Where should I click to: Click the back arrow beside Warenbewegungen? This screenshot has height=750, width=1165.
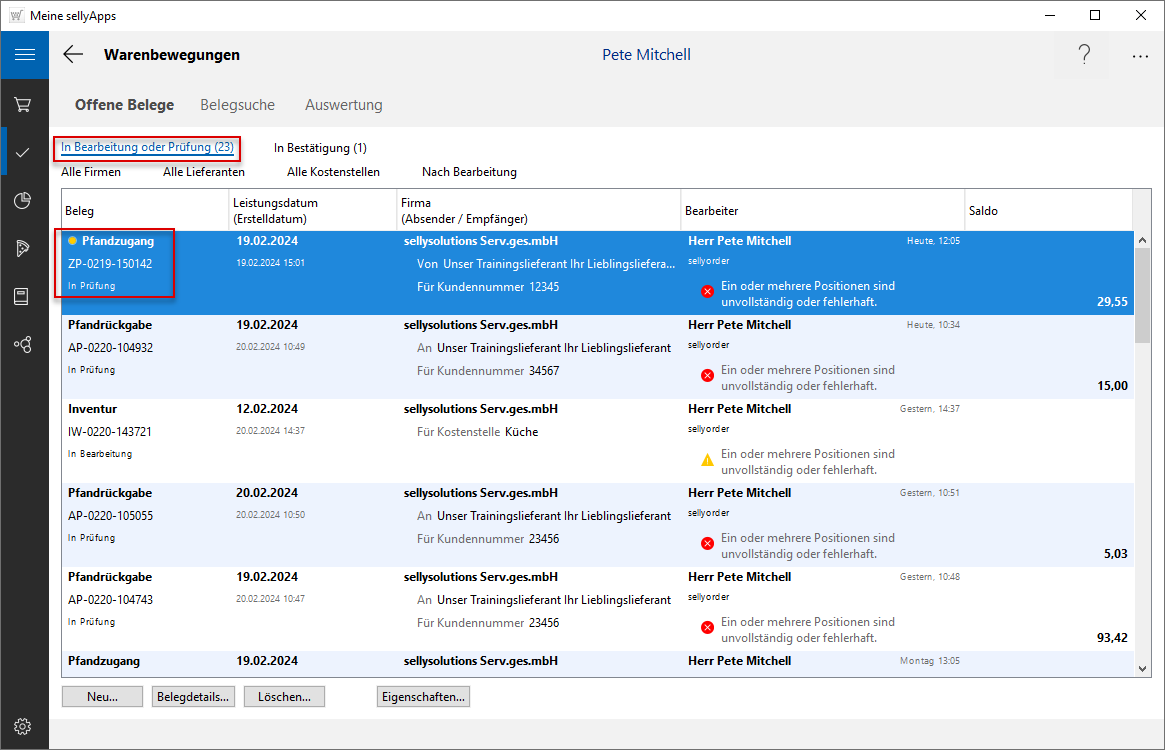[73, 55]
